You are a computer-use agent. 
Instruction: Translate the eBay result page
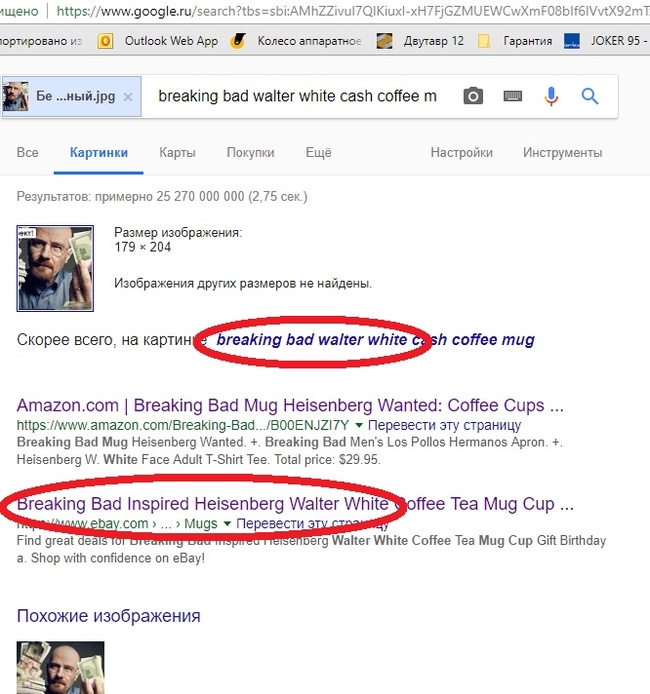point(312,524)
